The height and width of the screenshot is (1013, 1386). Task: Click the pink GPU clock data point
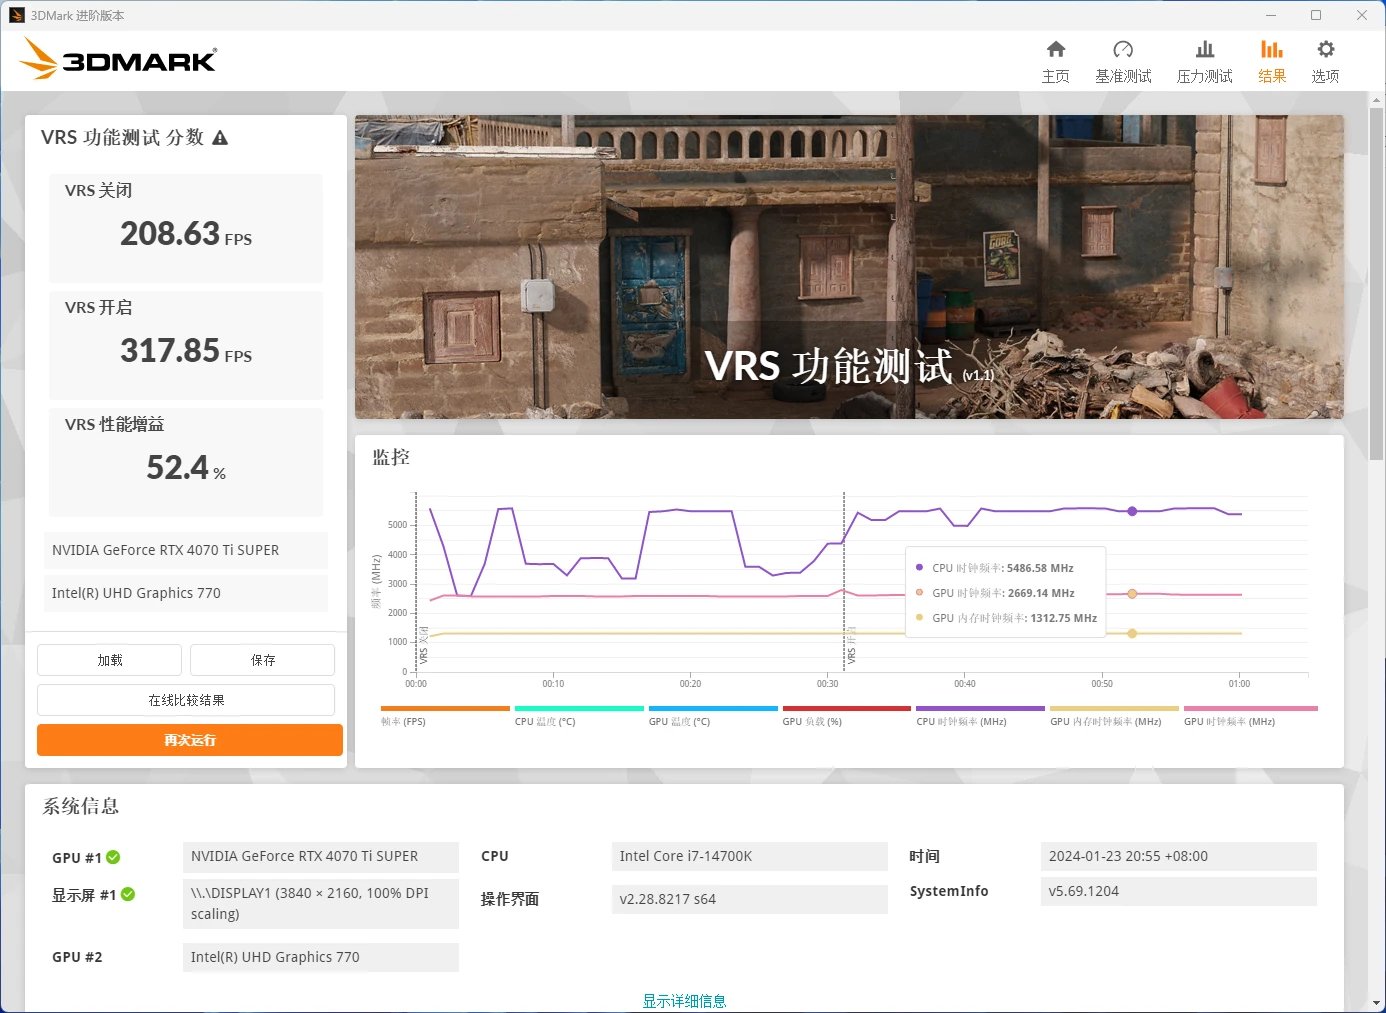coord(1132,594)
